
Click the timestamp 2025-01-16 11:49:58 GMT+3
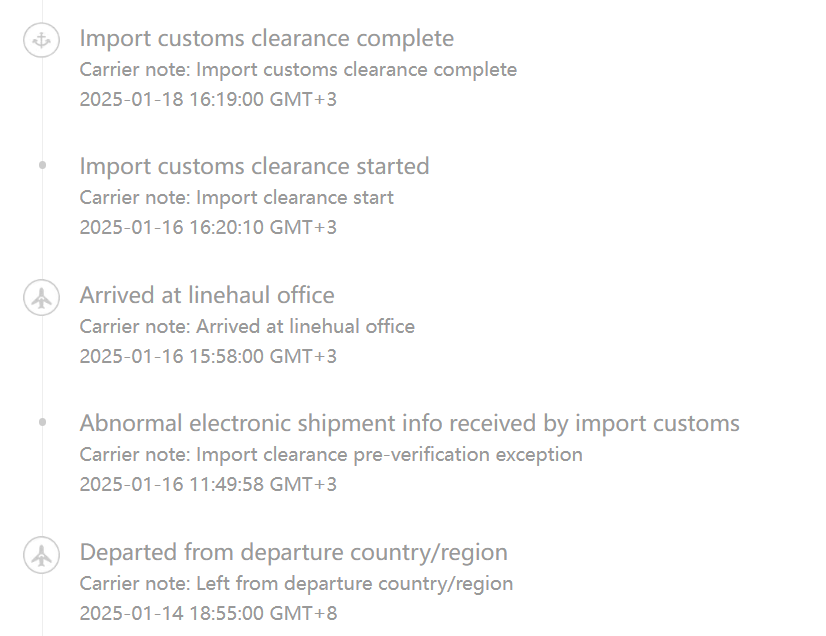pyautogui.click(x=208, y=485)
